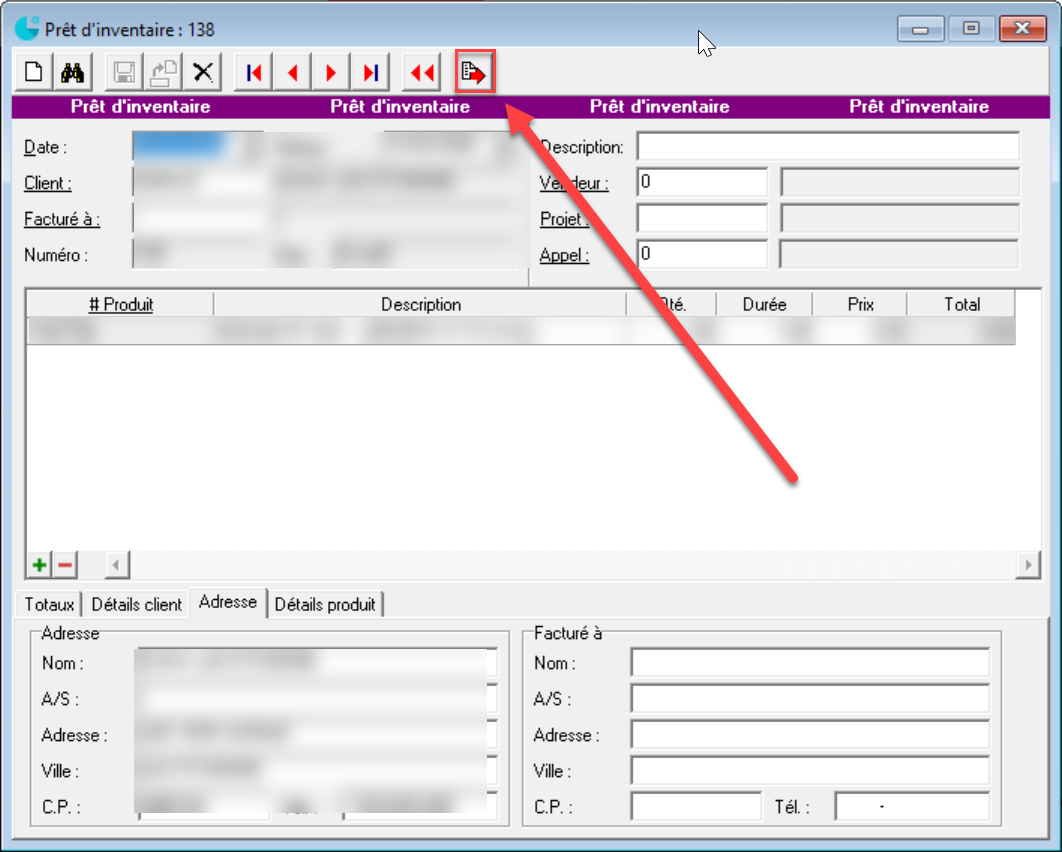Screen dimensions: 1062x852
Task: Open the Détails produit tab
Action: pos(326,605)
